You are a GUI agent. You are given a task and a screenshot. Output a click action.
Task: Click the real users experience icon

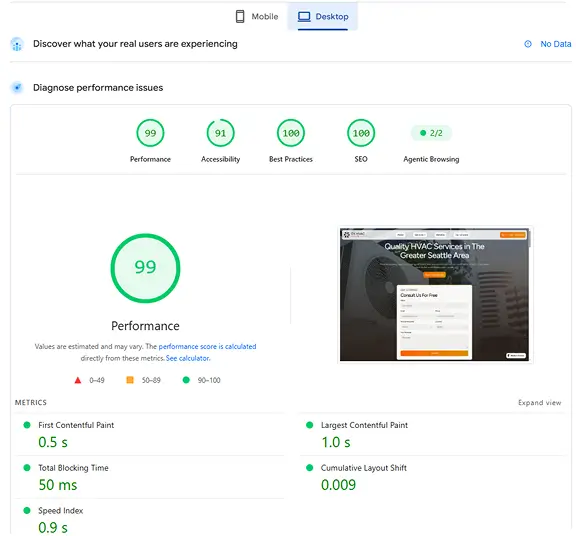click(17, 44)
